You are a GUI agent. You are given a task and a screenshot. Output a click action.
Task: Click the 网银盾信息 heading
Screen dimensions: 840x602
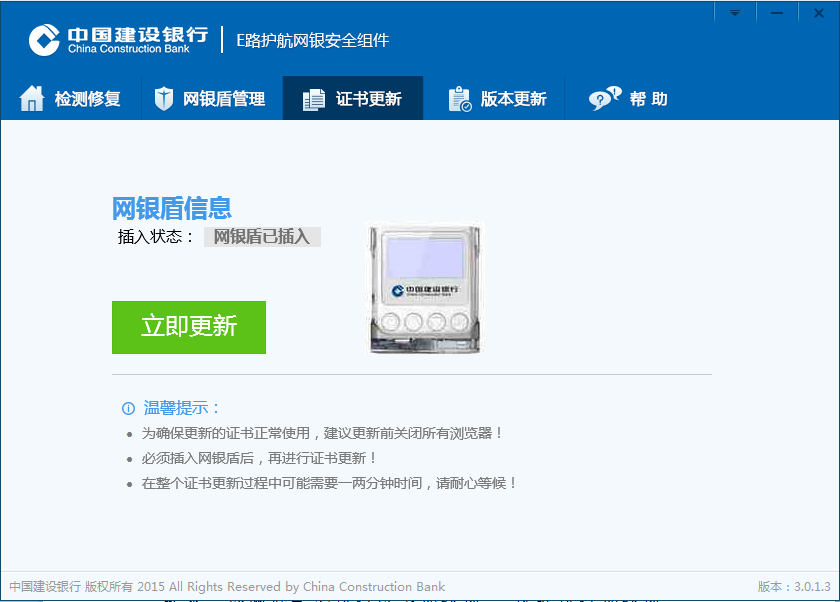click(x=171, y=208)
